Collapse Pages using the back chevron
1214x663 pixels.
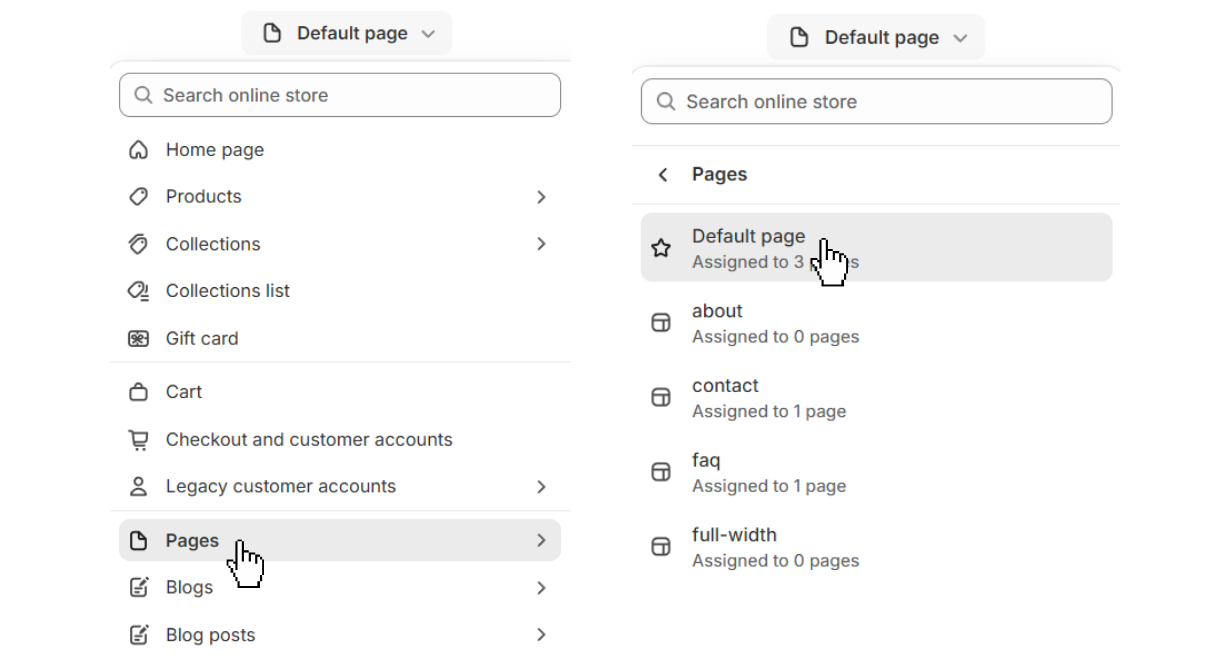(x=662, y=174)
